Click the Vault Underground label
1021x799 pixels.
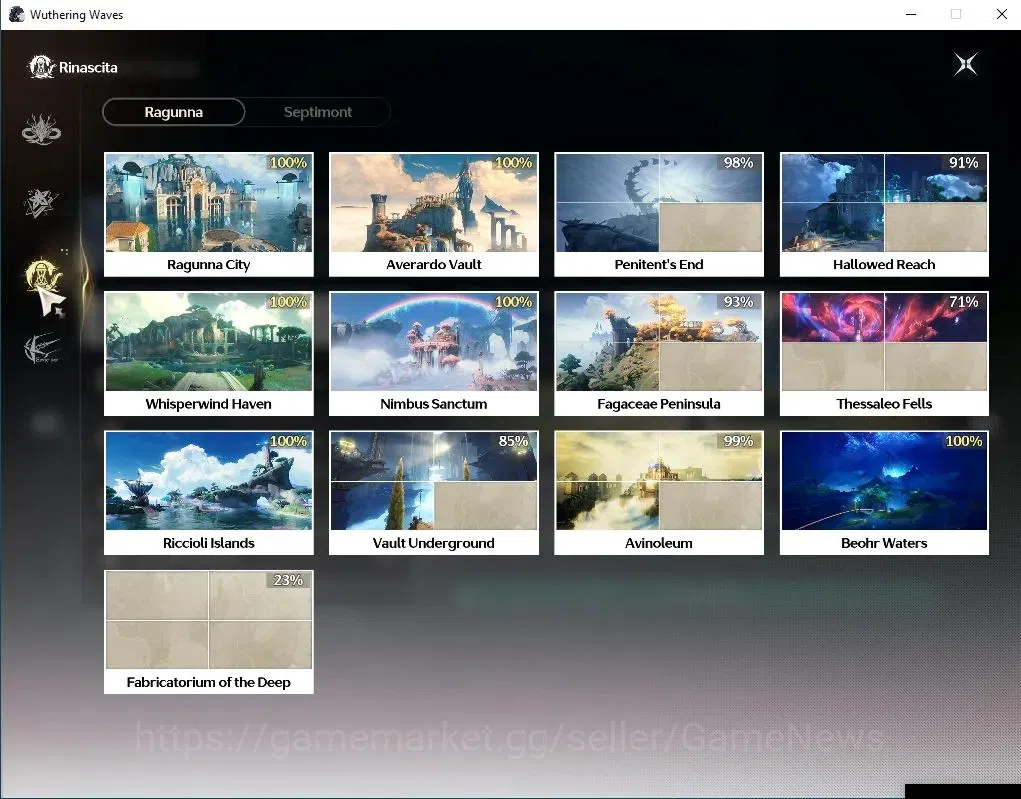(434, 543)
